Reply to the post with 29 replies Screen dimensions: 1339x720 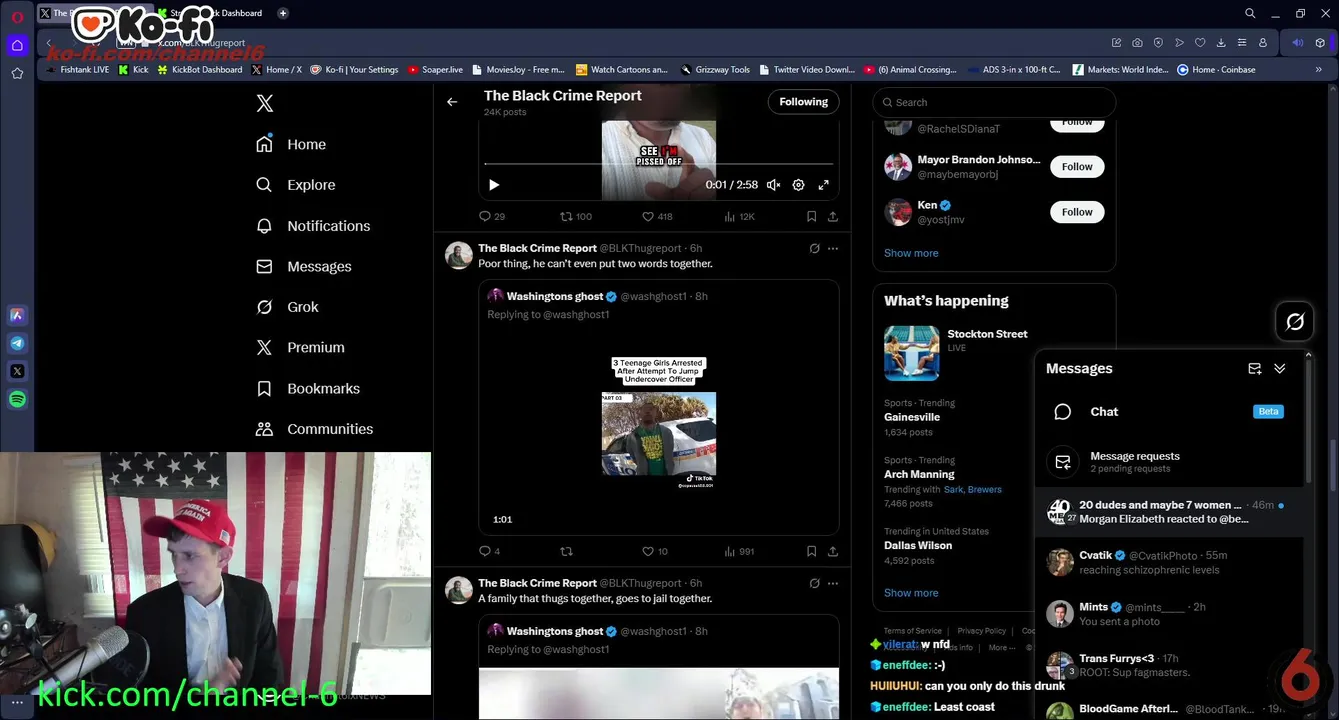[x=492, y=216]
